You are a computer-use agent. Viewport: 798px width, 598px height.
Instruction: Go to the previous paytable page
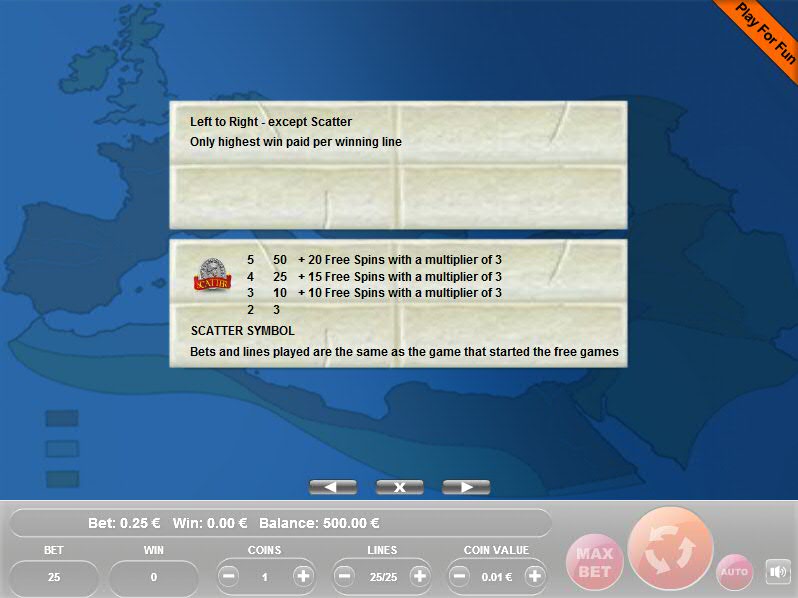[333, 487]
